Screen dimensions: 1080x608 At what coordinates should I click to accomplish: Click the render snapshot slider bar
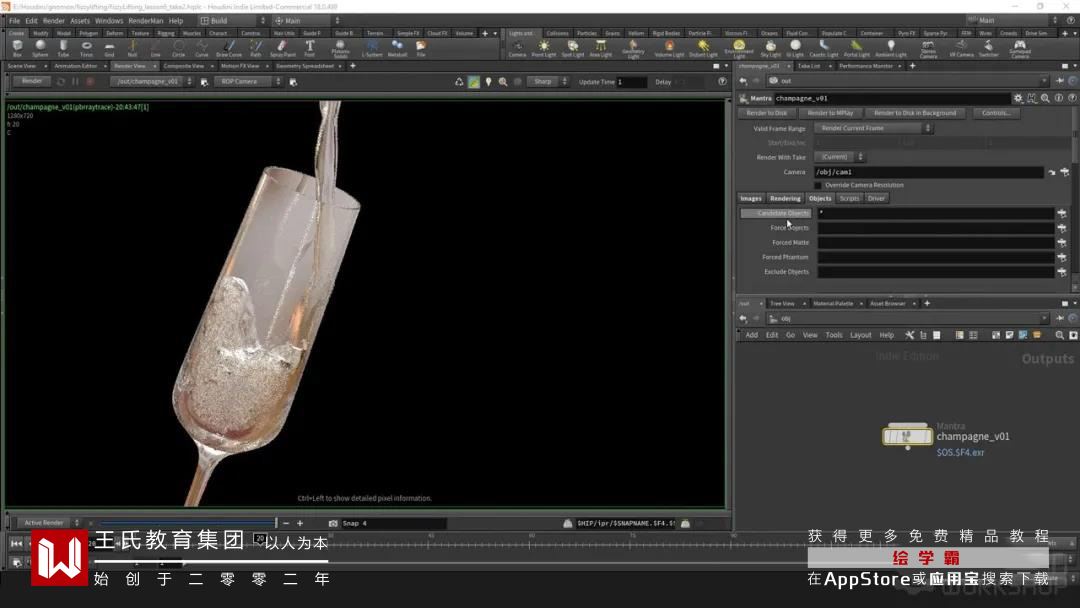[185, 523]
